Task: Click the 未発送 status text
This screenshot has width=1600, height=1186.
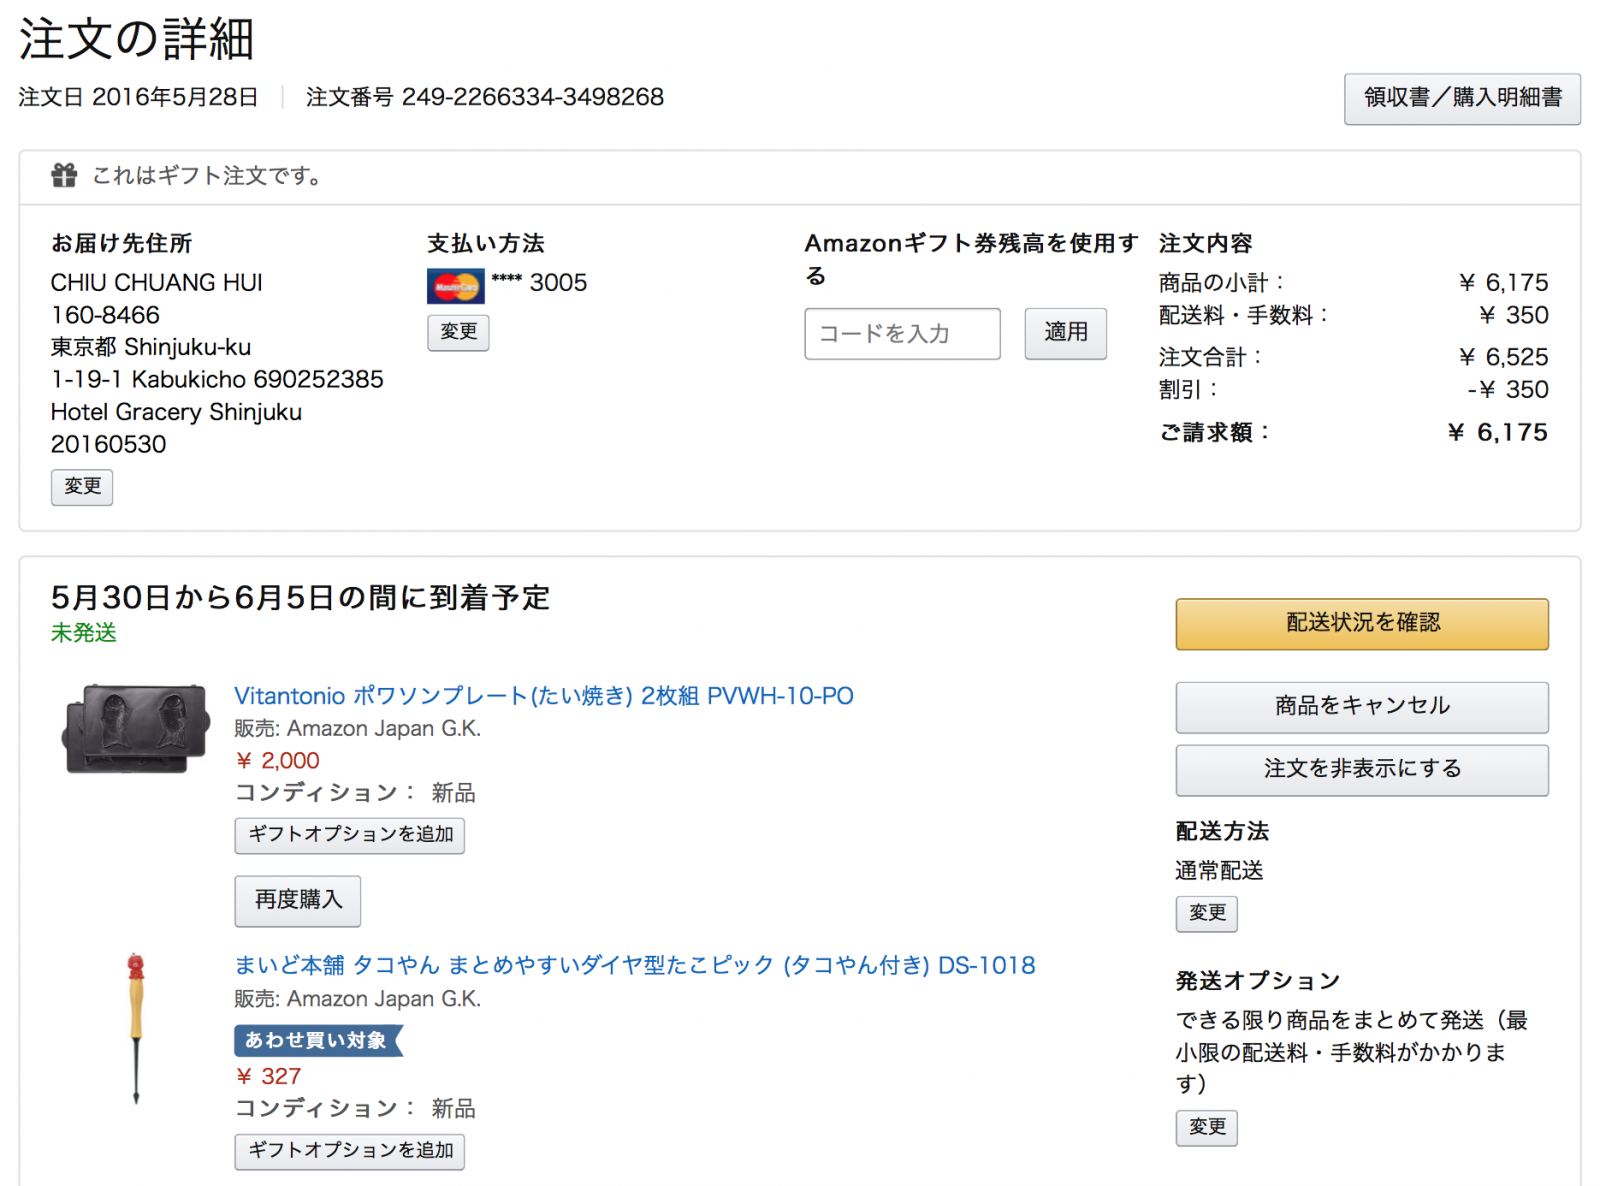Action: tap(84, 633)
